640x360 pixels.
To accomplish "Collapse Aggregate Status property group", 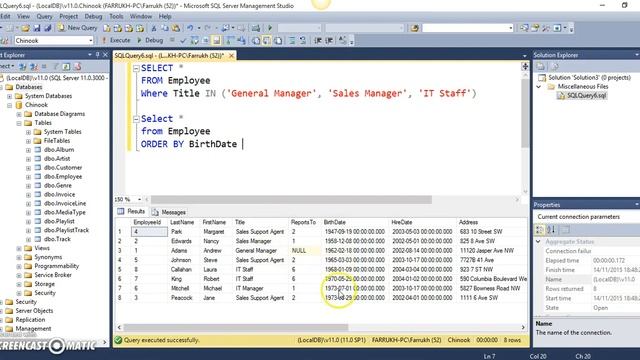I will pos(538,242).
